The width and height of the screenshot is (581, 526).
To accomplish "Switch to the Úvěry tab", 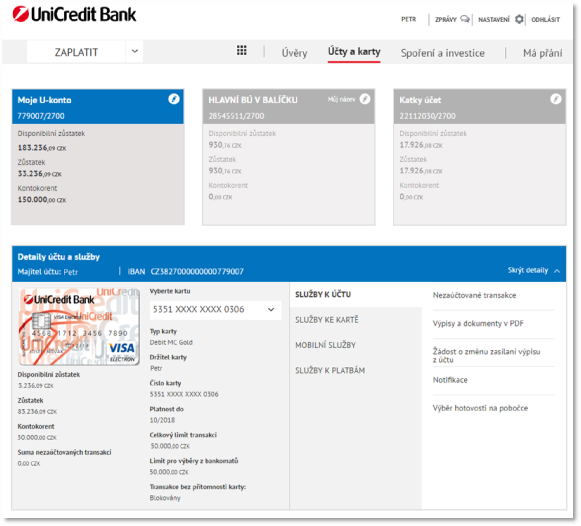I will click(294, 53).
